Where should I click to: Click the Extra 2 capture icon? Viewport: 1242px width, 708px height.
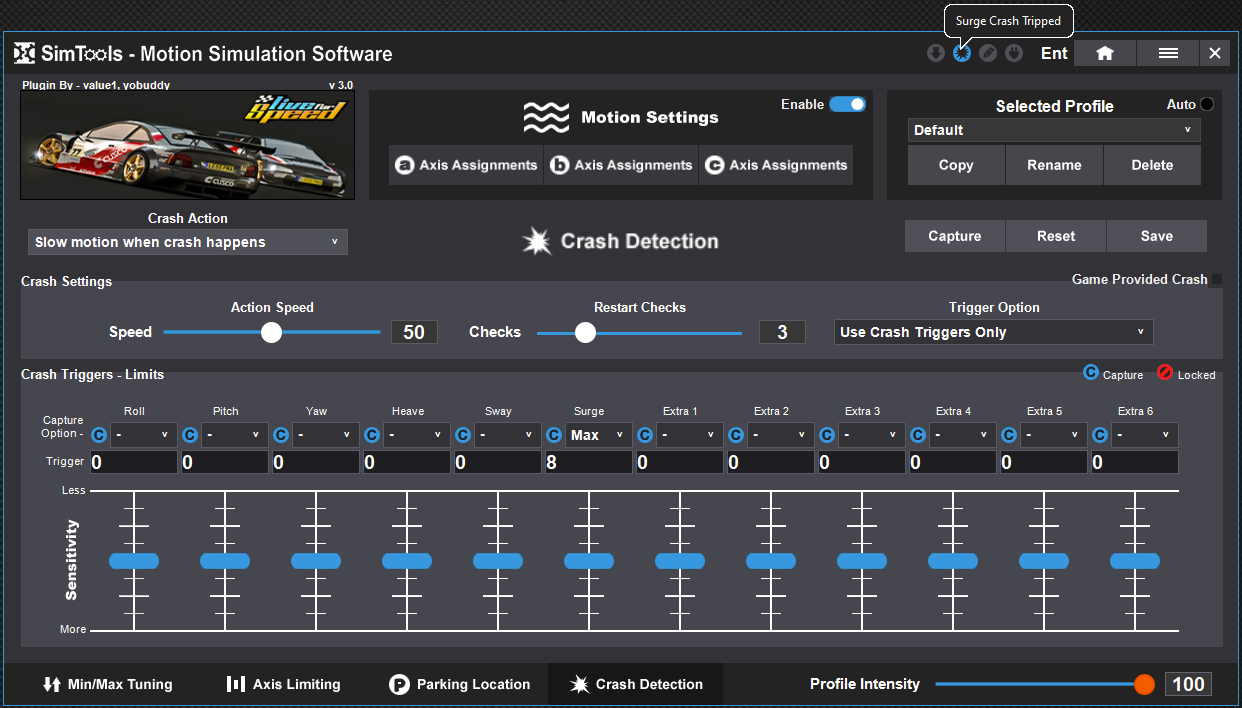tap(736, 435)
